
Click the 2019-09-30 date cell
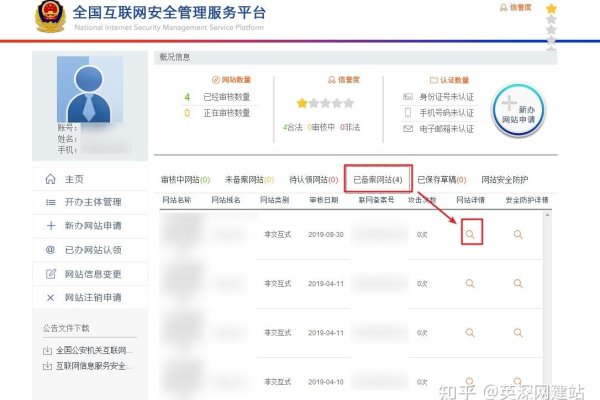tap(326, 235)
